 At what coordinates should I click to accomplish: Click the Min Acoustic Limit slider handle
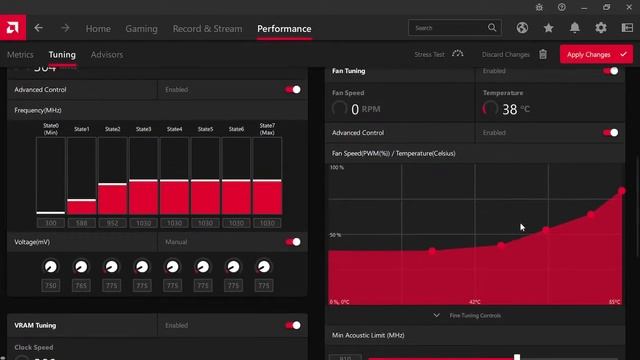(x=517, y=357)
